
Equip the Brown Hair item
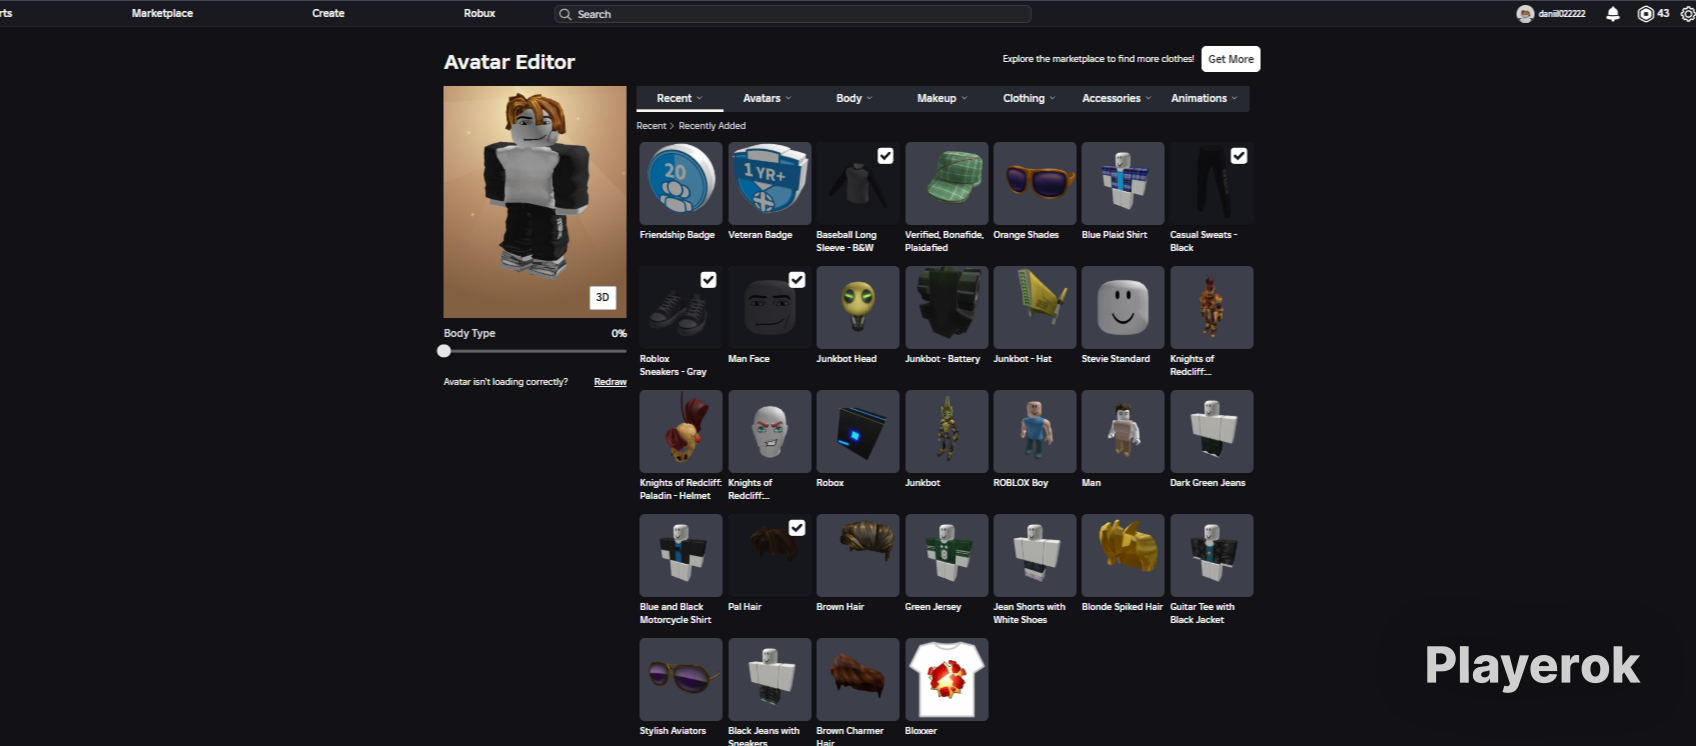pos(858,555)
